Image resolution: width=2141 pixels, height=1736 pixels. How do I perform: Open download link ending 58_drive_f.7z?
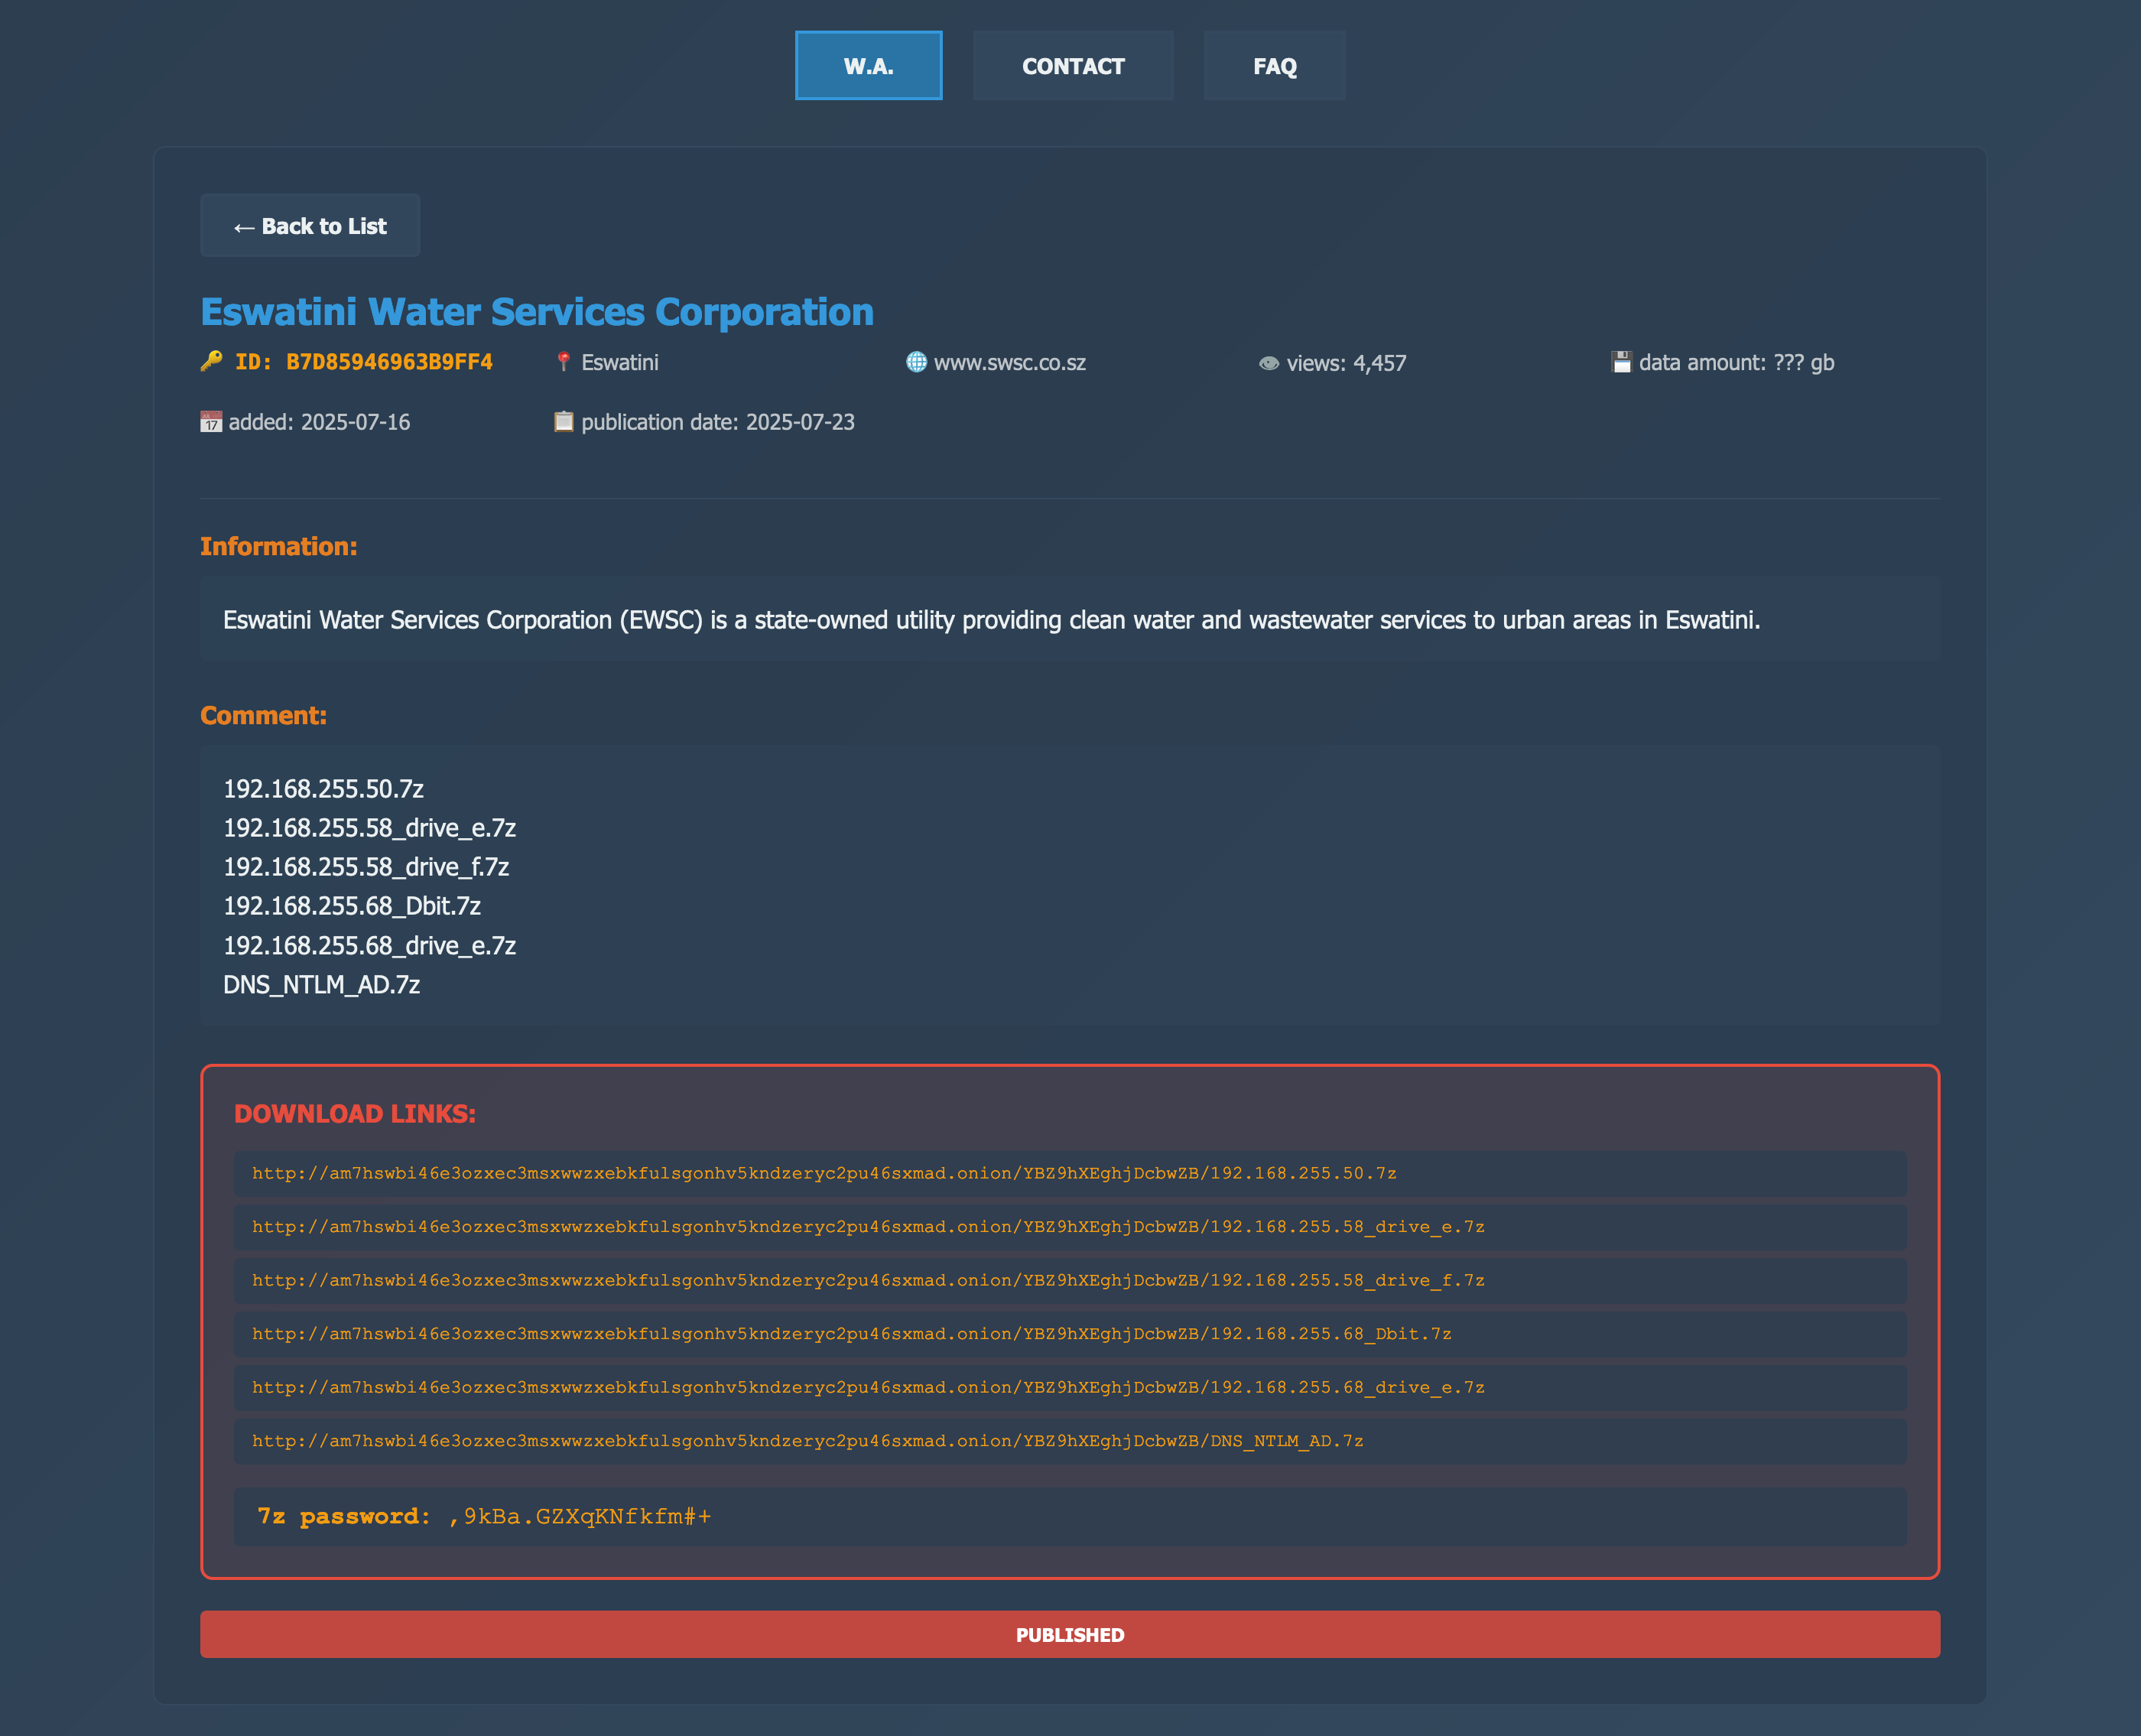pos(1070,1281)
